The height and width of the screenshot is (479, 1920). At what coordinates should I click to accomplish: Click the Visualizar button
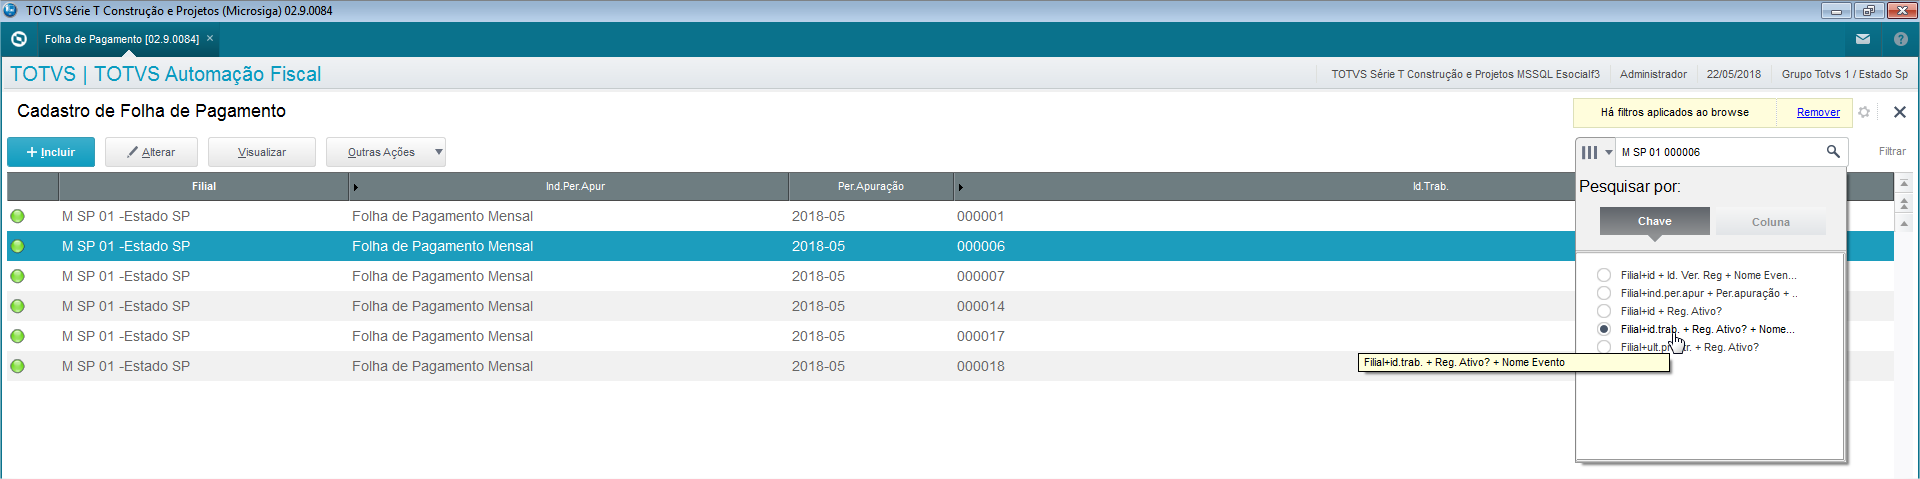point(262,152)
